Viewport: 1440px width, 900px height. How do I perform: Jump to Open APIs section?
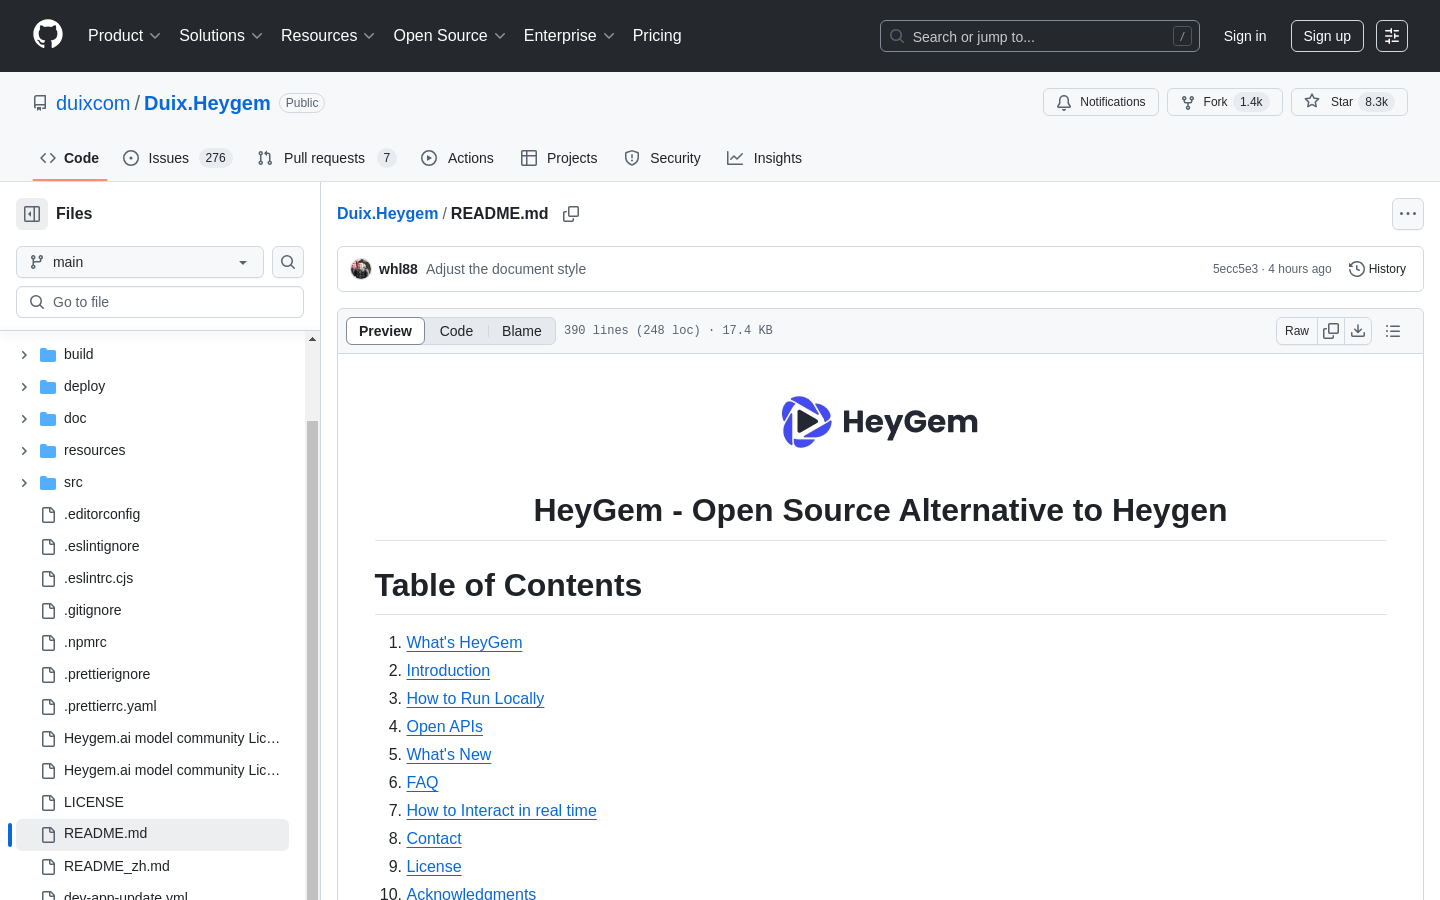point(444,726)
